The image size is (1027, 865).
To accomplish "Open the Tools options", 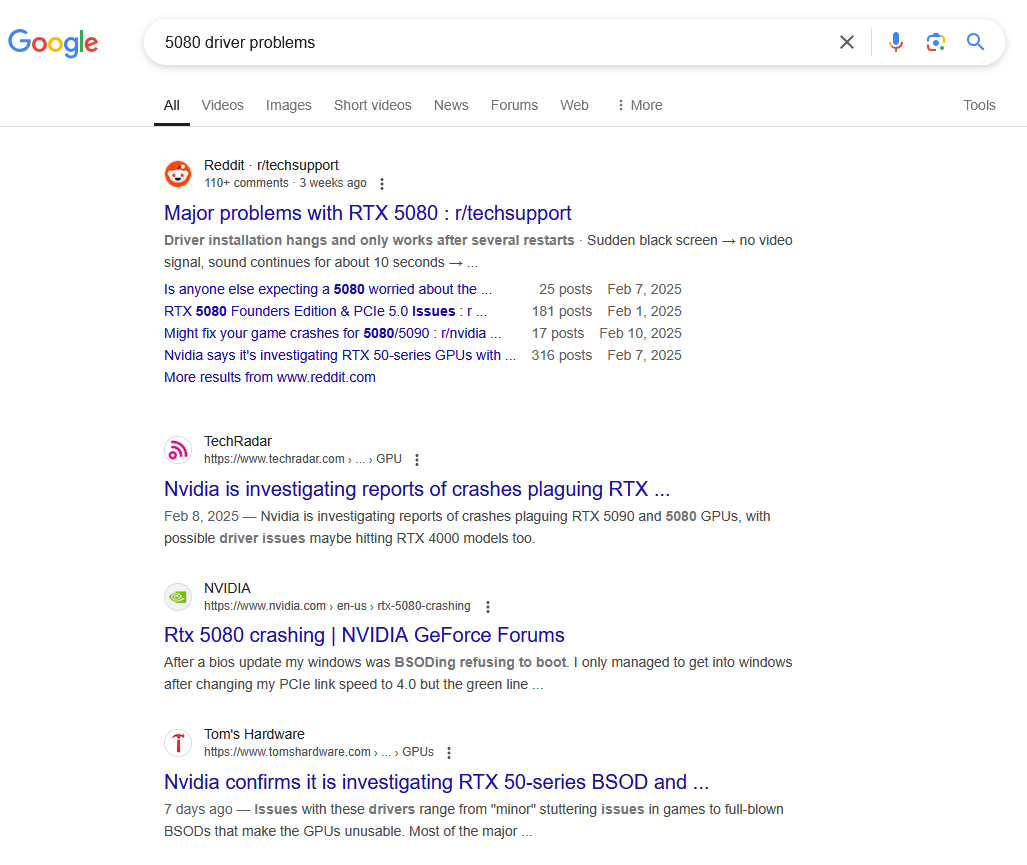I will pyautogui.click(x=979, y=105).
